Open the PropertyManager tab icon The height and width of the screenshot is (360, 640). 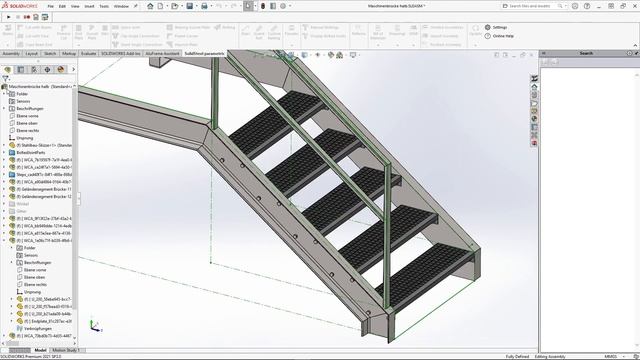[x=21, y=69]
